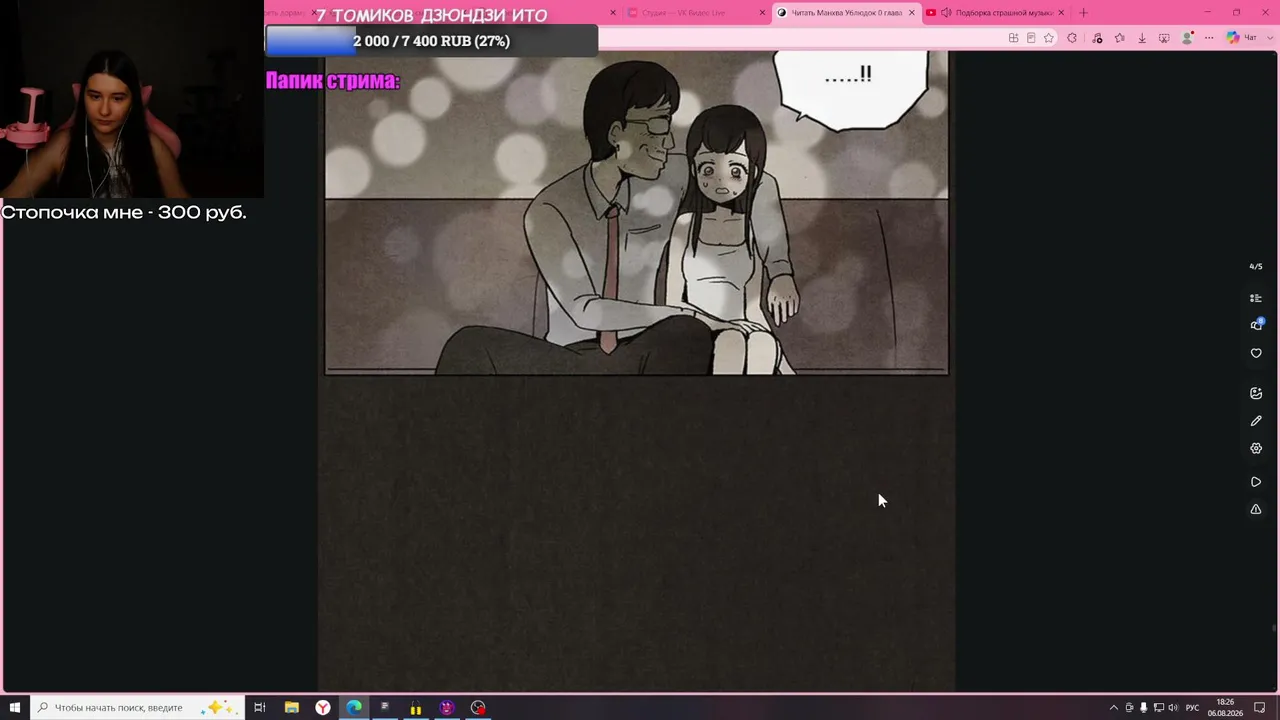Open the volume control in system tray
Viewport: 1280px width, 720px height.
pyautogui.click(x=1173, y=708)
